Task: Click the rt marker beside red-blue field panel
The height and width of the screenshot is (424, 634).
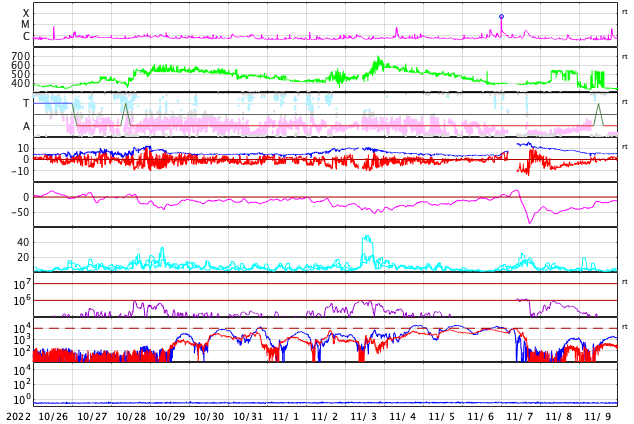Action: (624, 147)
